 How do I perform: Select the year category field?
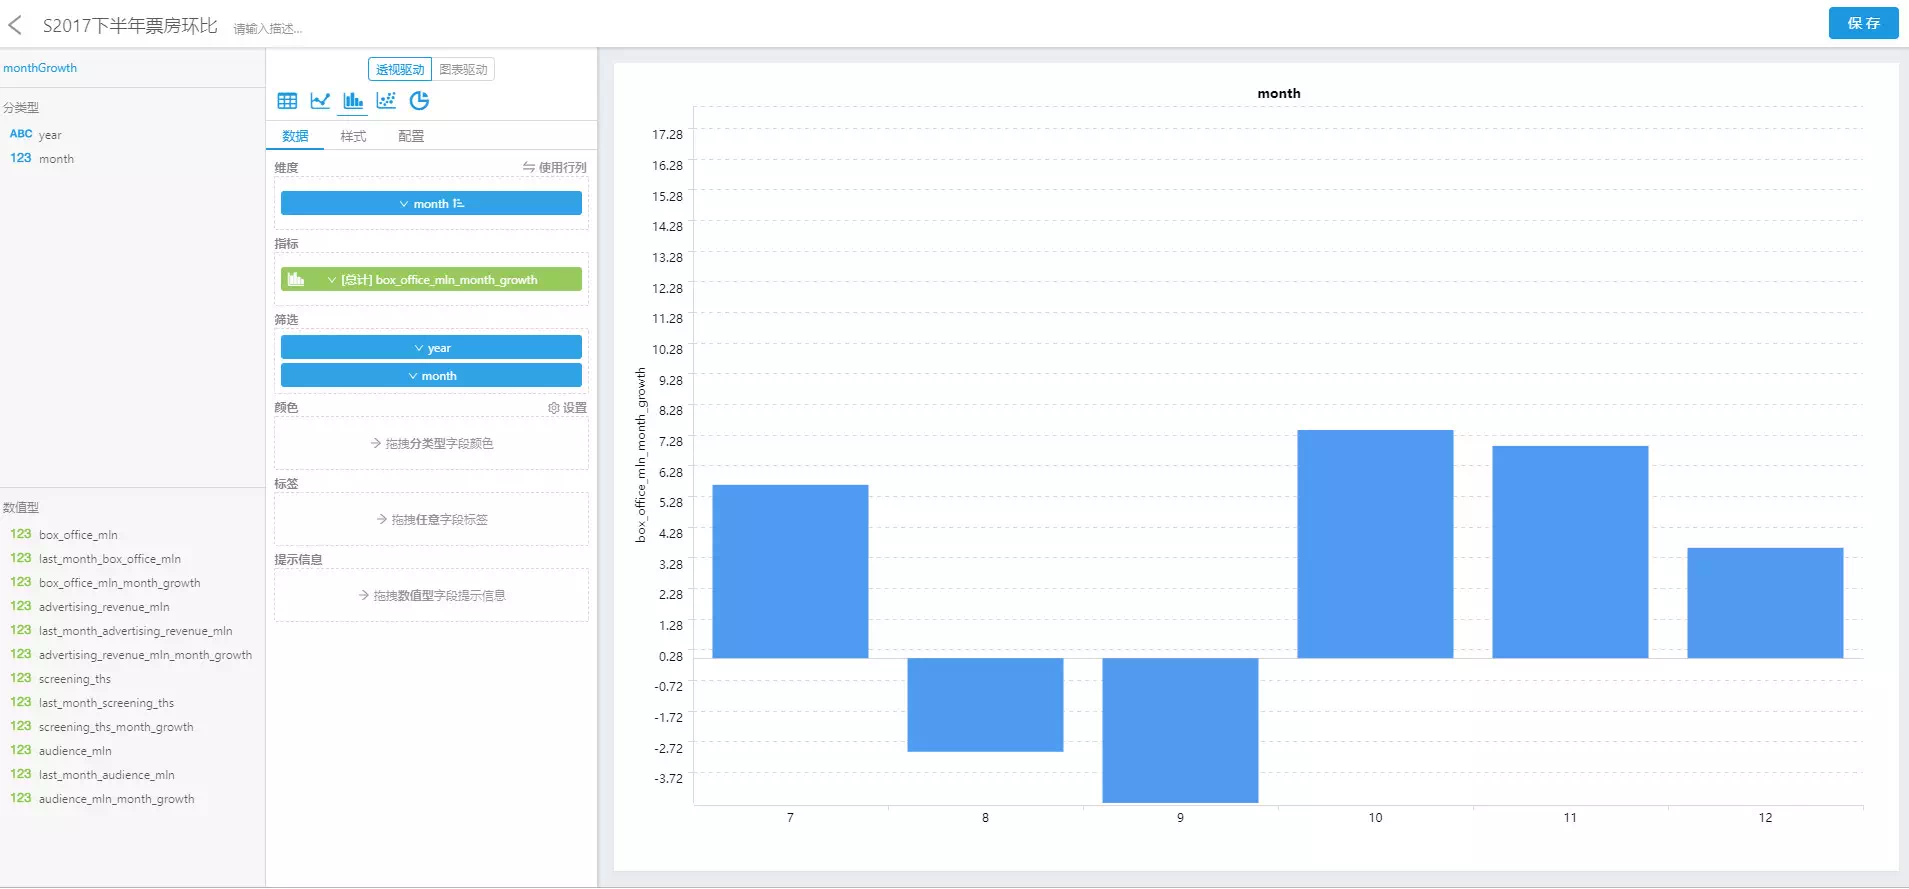tap(50, 135)
